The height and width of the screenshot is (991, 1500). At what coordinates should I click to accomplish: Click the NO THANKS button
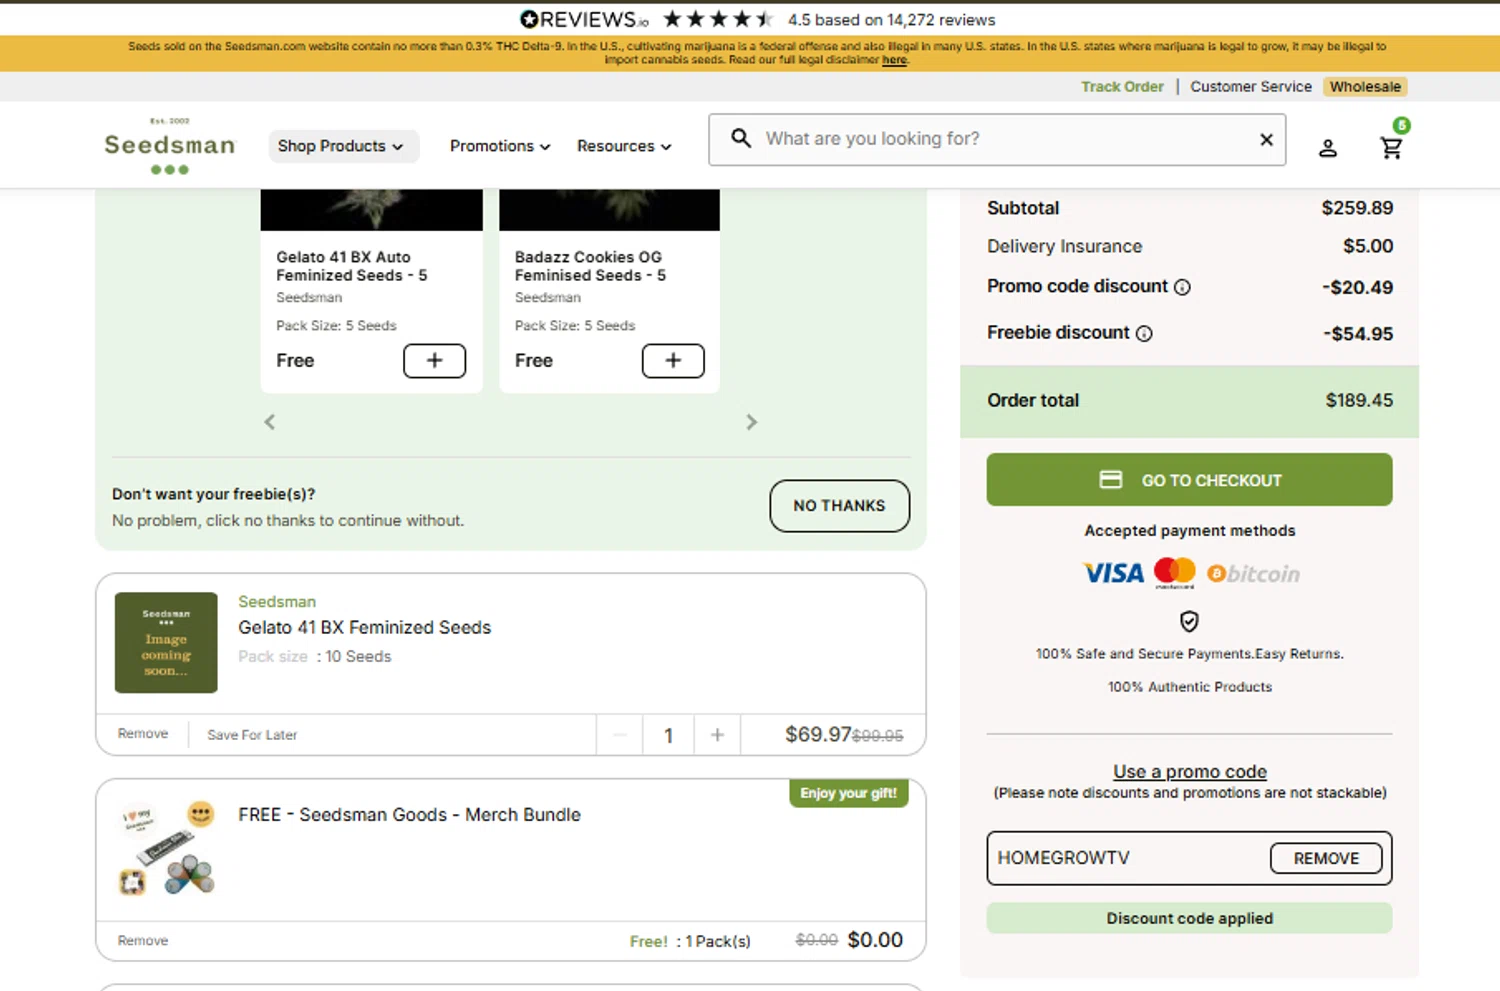tap(839, 506)
